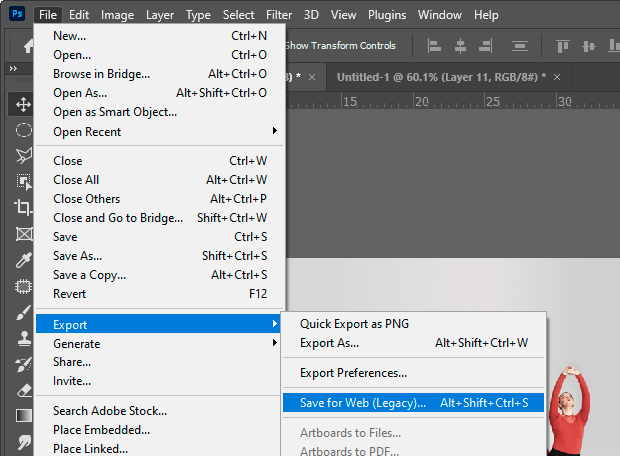Viewport: 620px width, 456px height.
Task: Select the Move tool
Action: pos(22,104)
